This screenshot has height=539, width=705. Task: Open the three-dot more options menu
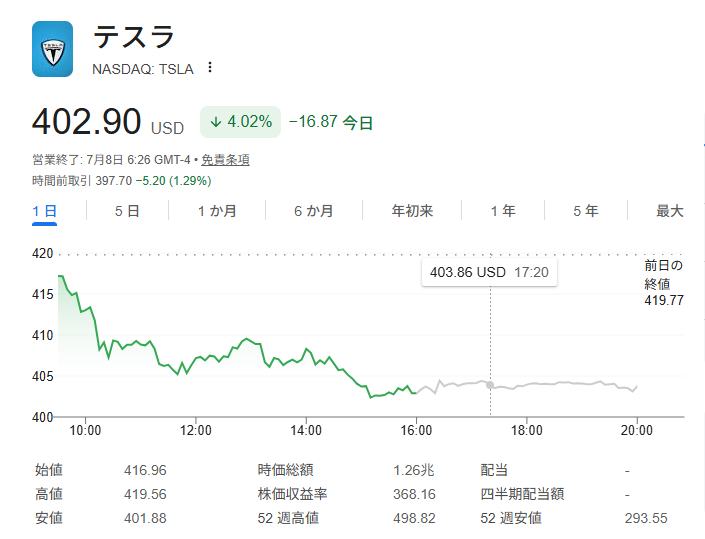[x=210, y=68]
